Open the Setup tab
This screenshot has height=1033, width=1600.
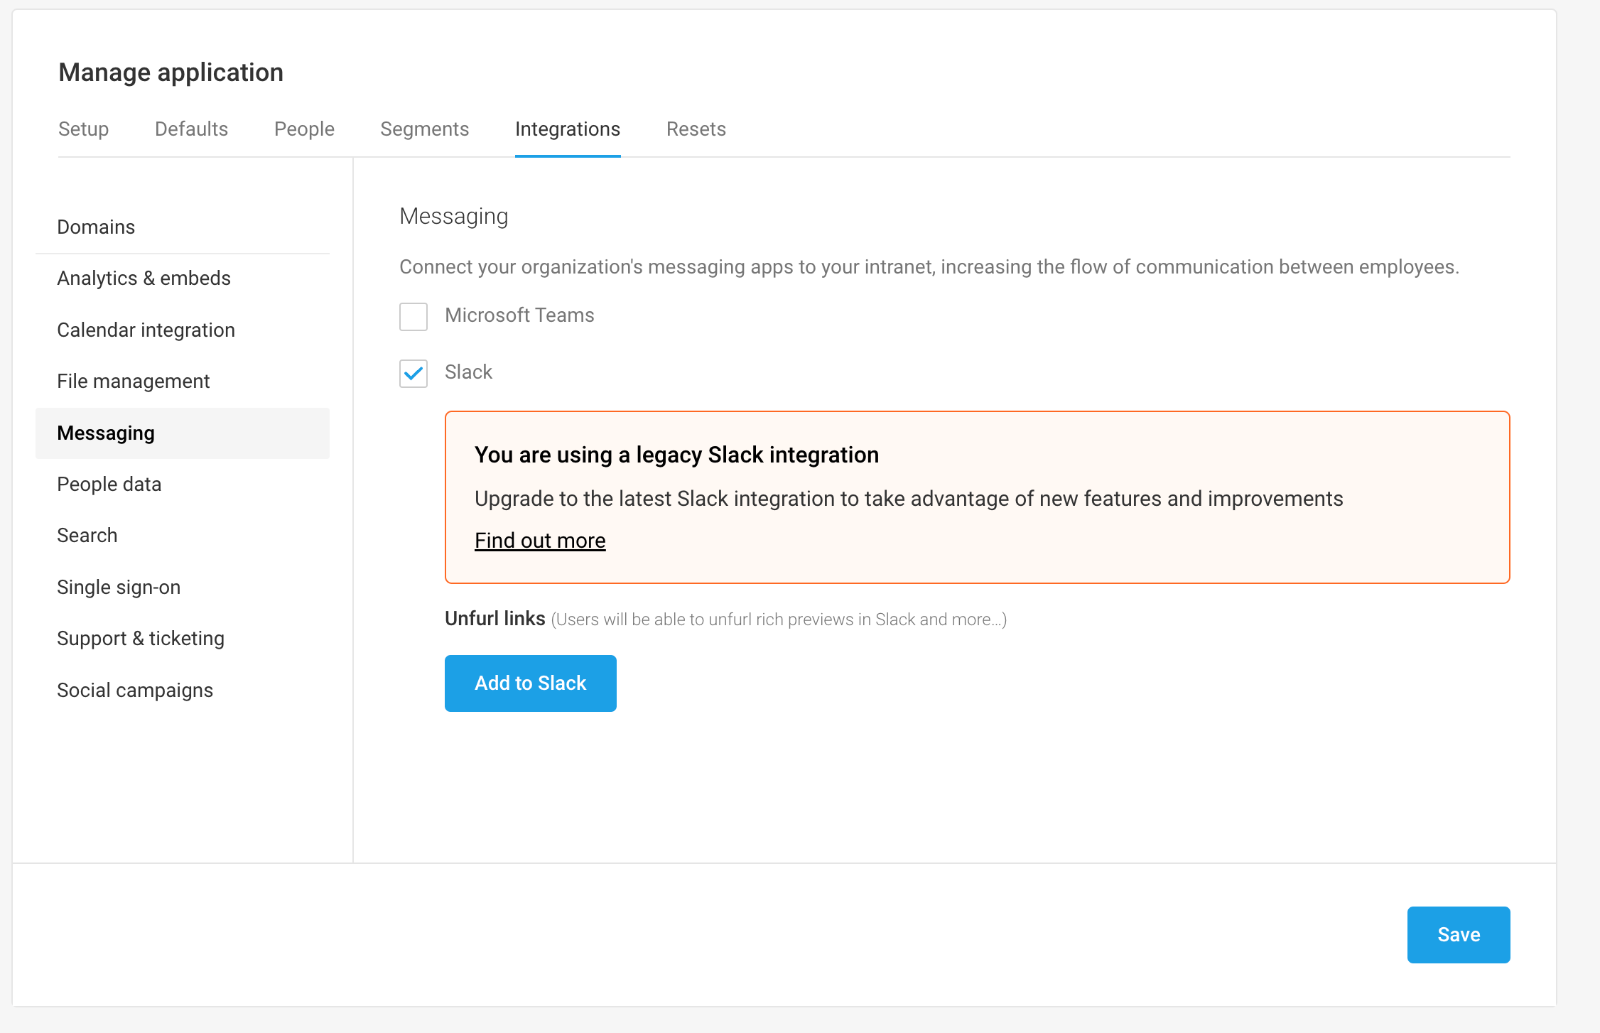[83, 129]
